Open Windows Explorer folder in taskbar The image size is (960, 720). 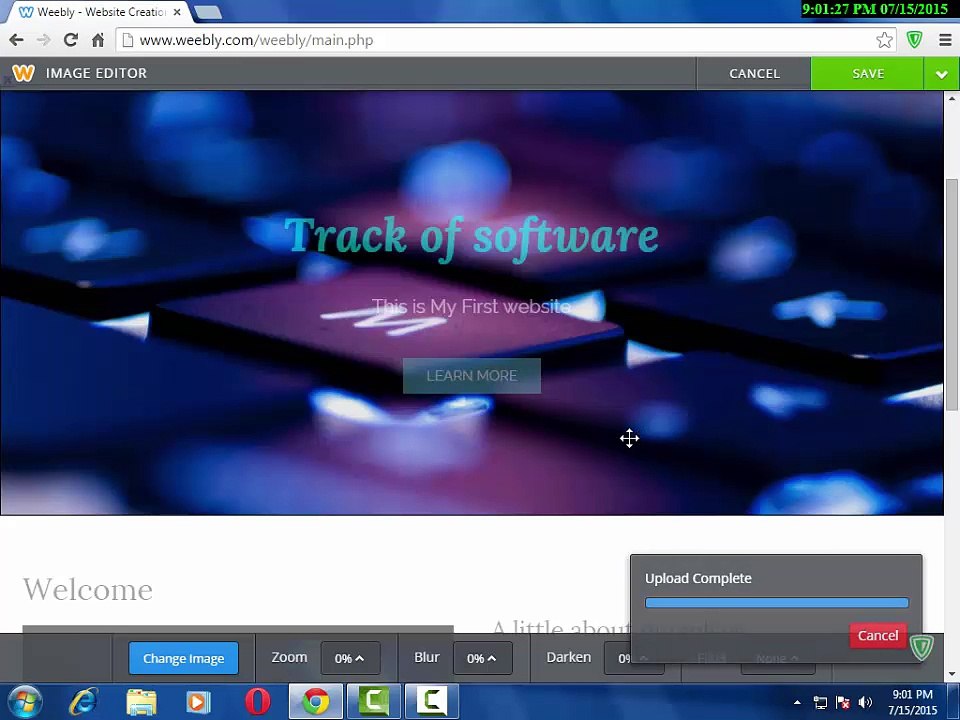coord(141,702)
